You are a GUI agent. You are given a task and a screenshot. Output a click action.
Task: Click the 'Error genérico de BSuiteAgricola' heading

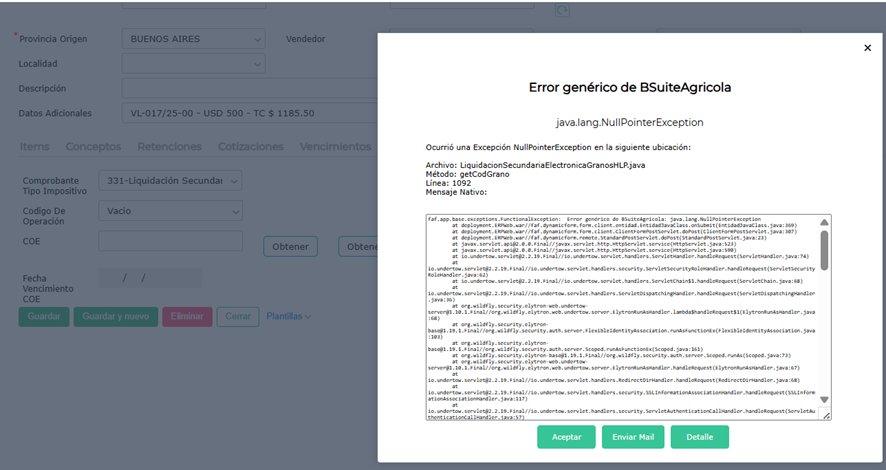pos(629,88)
